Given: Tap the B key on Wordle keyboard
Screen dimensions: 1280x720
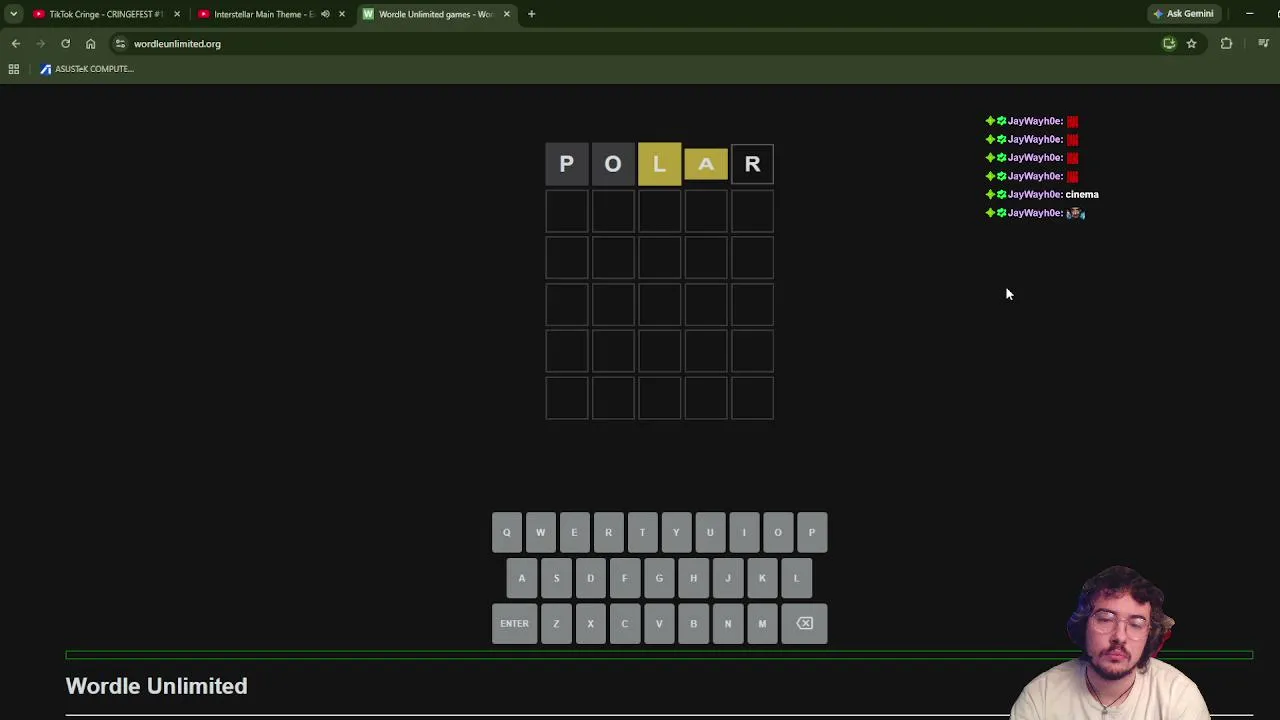Looking at the screenshot, I should (693, 624).
